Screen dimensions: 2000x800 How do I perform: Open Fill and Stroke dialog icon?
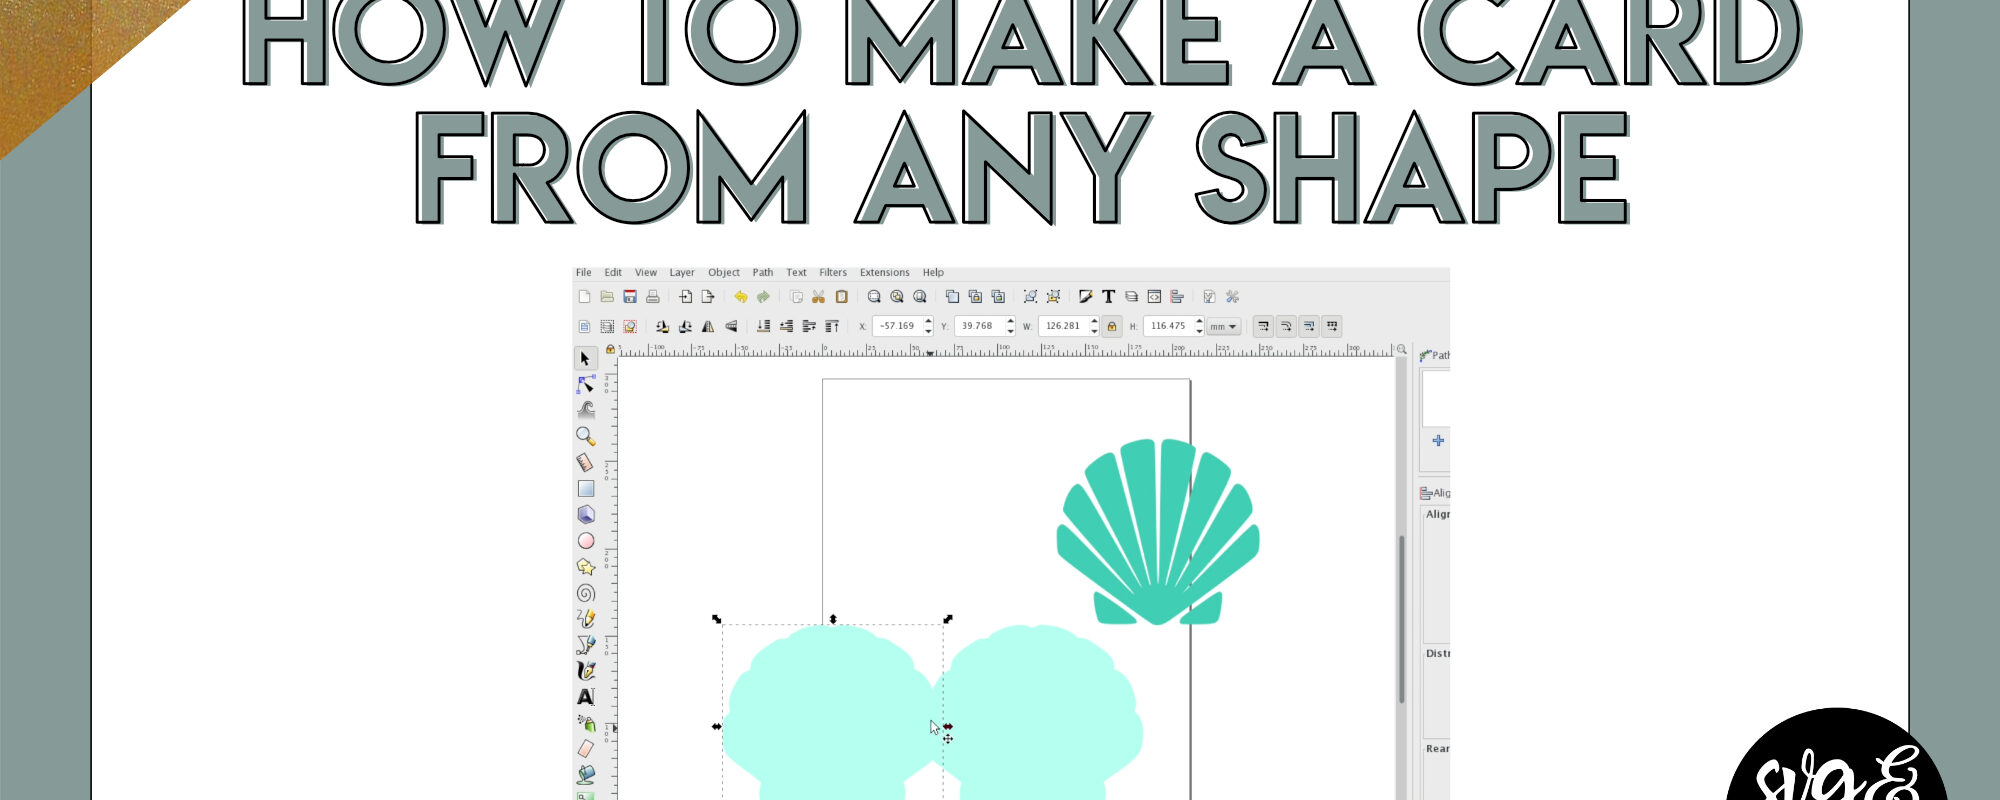[1086, 296]
